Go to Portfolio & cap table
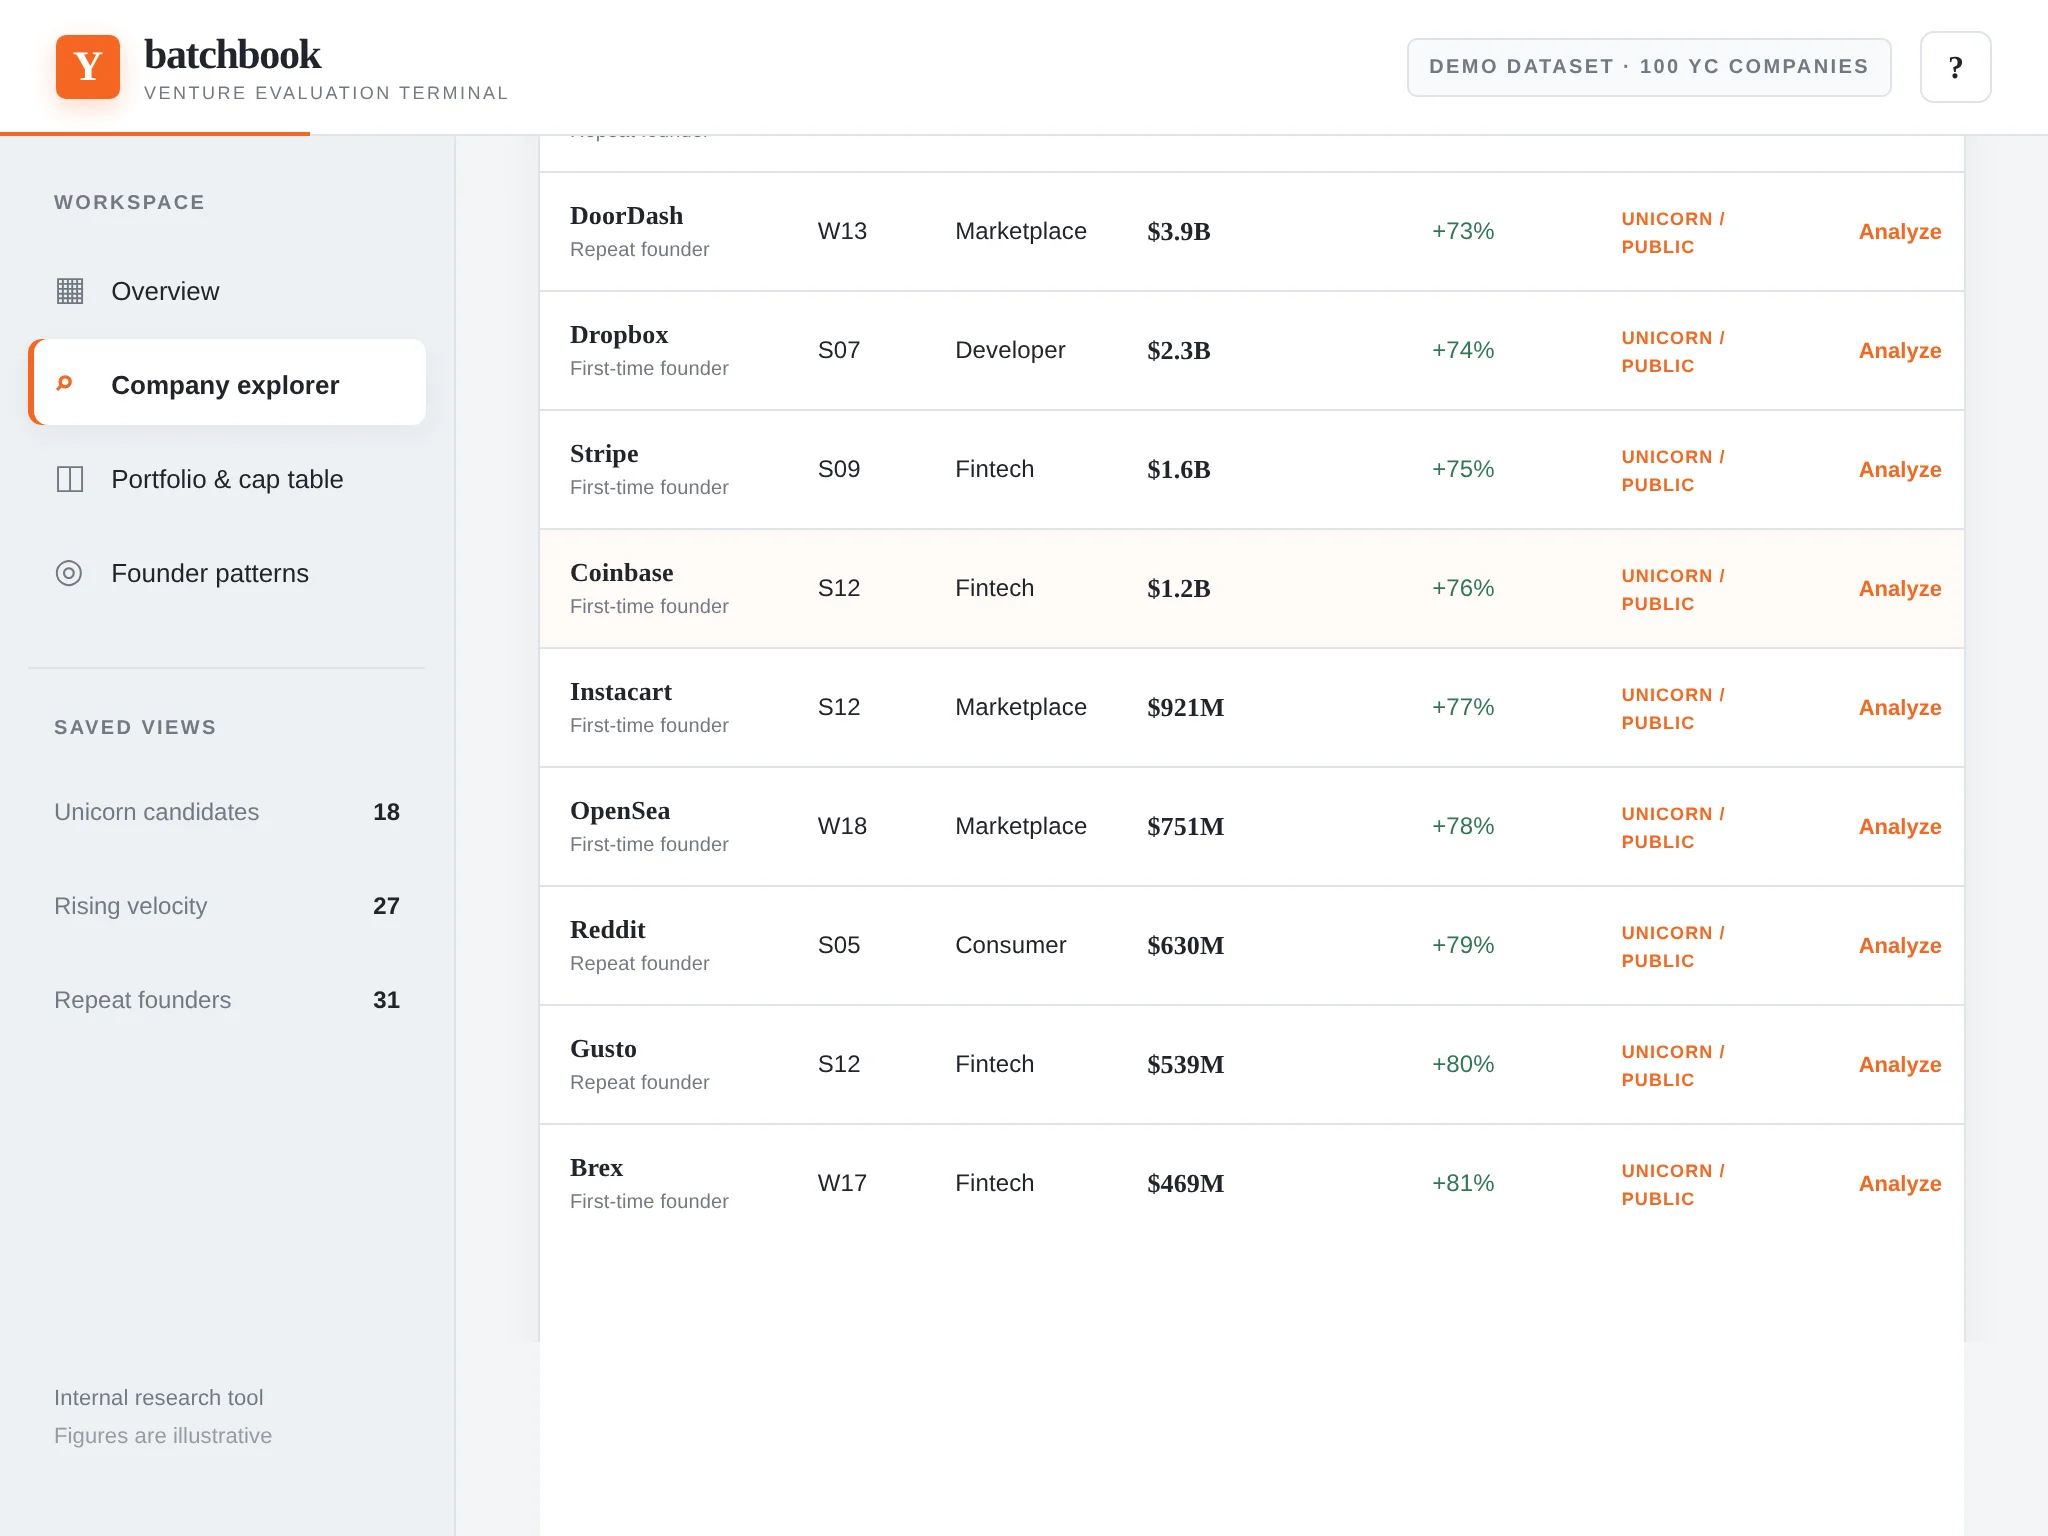This screenshot has height=1536, width=2048. [227, 479]
